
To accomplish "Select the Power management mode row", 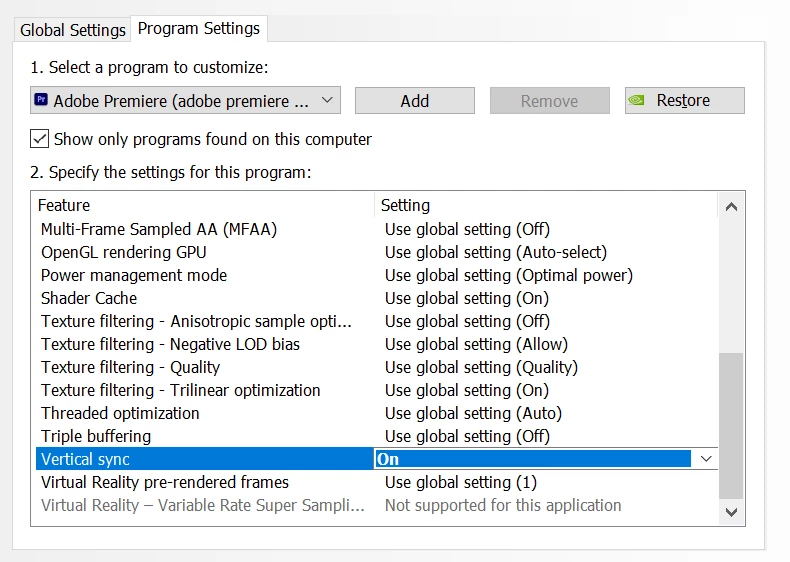I will tap(376, 275).
